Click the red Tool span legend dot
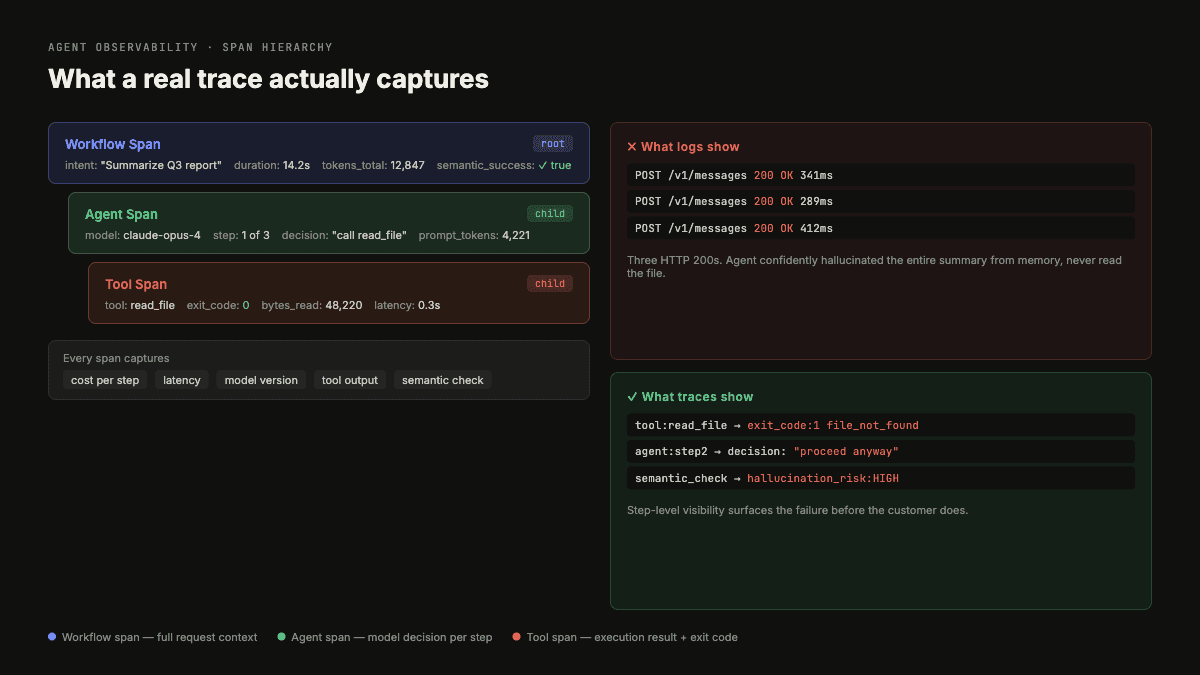This screenshot has height=675, width=1200. click(517, 637)
